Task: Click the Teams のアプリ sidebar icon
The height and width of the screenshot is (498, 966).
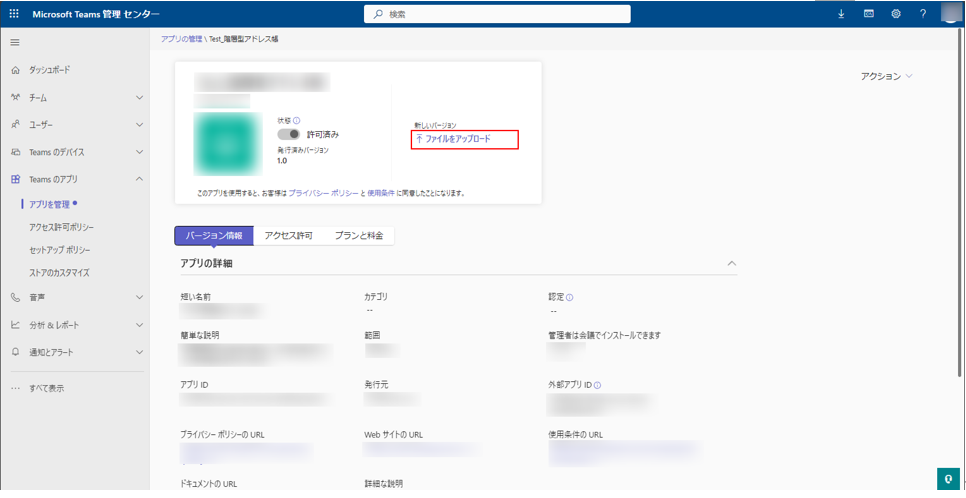Action: click(x=15, y=179)
